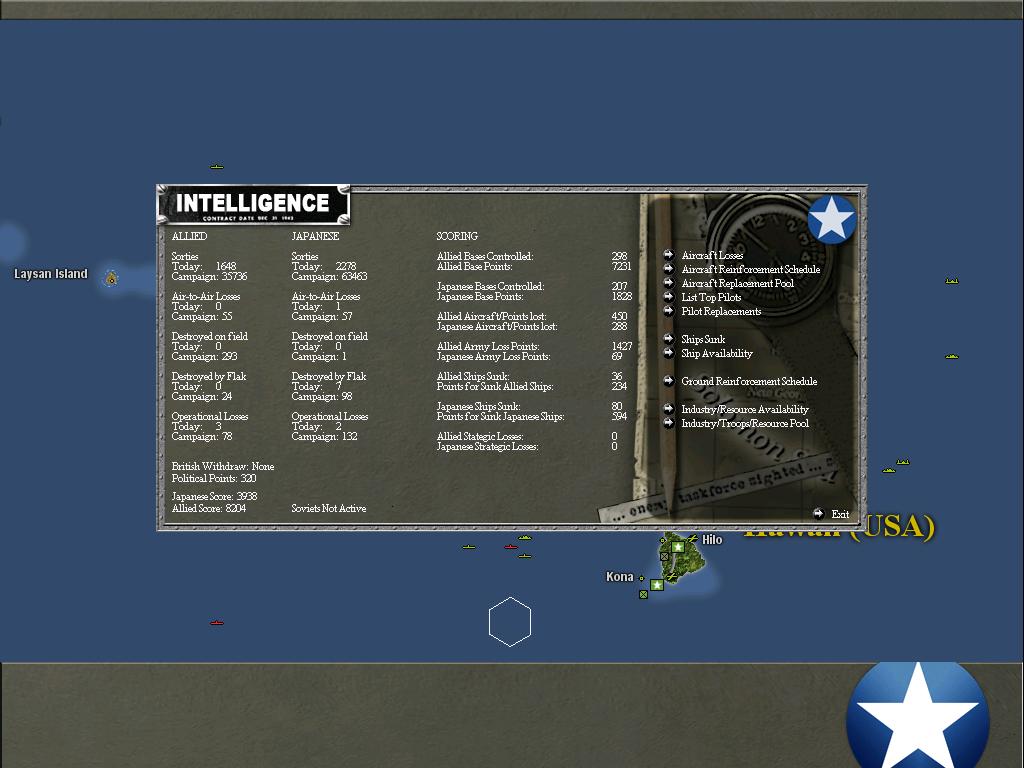This screenshot has height=768, width=1024.
Task: Select the Laysan Island base icon
Action: tap(111, 278)
